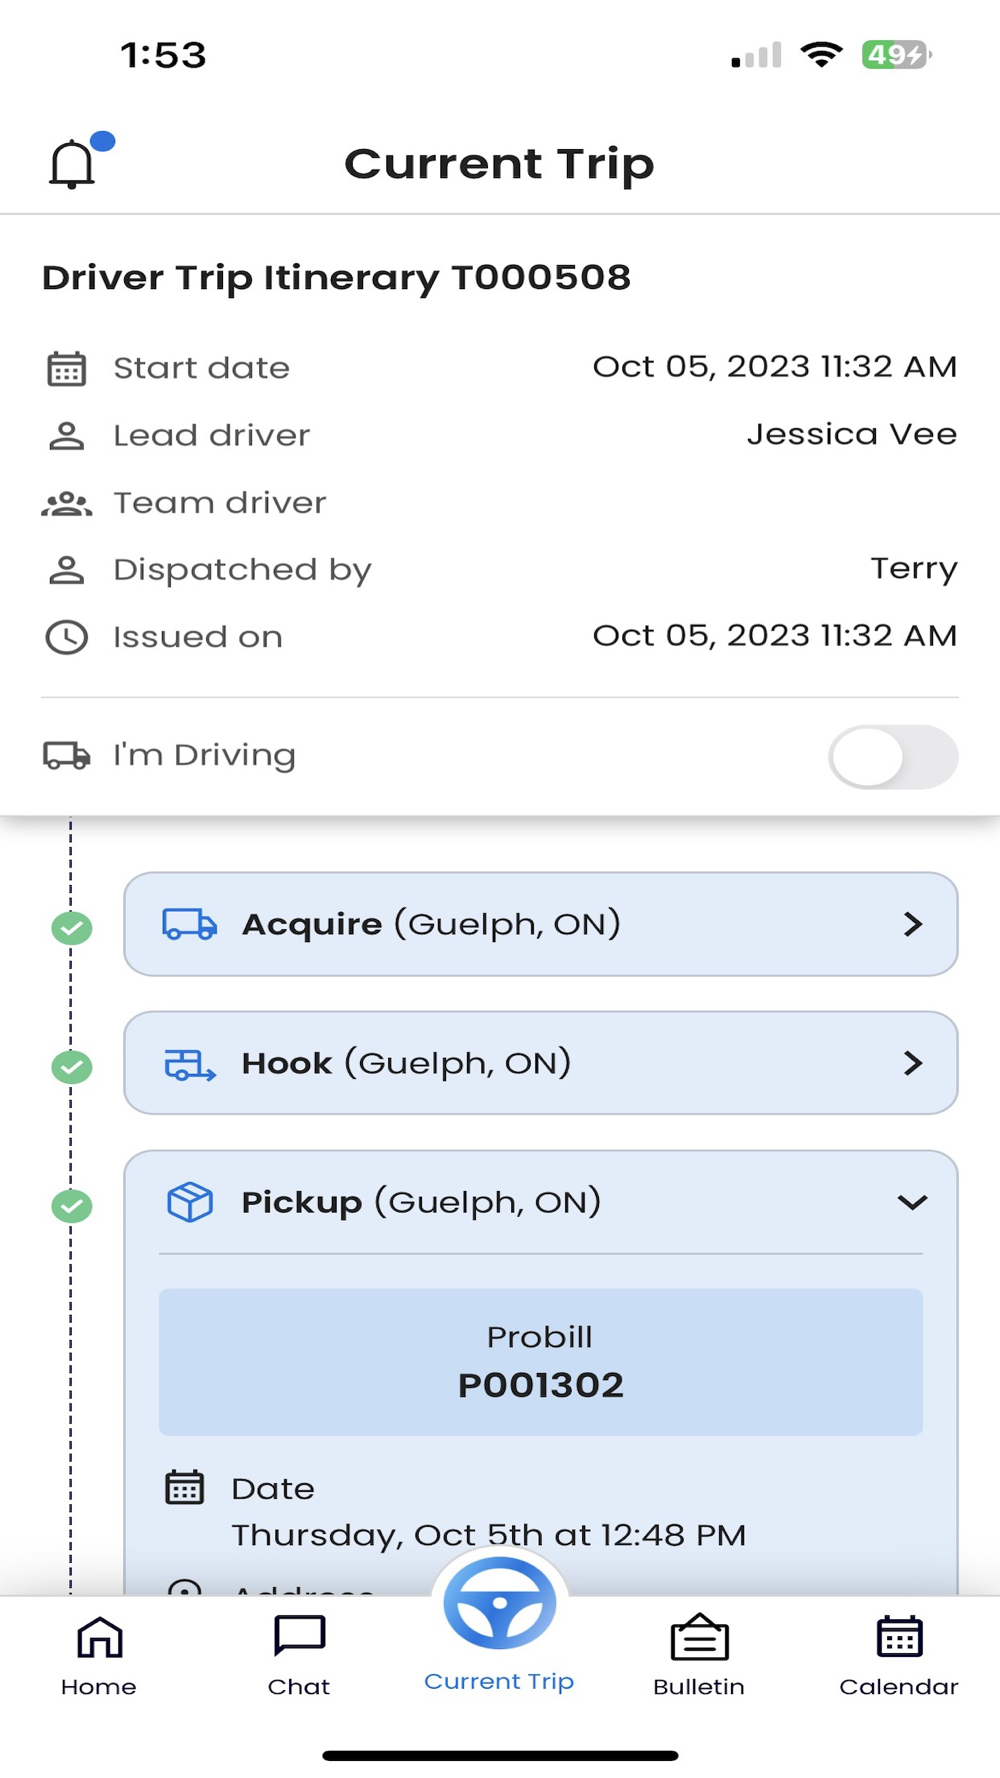Tap the Pickup package box icon

point(189,1202)
